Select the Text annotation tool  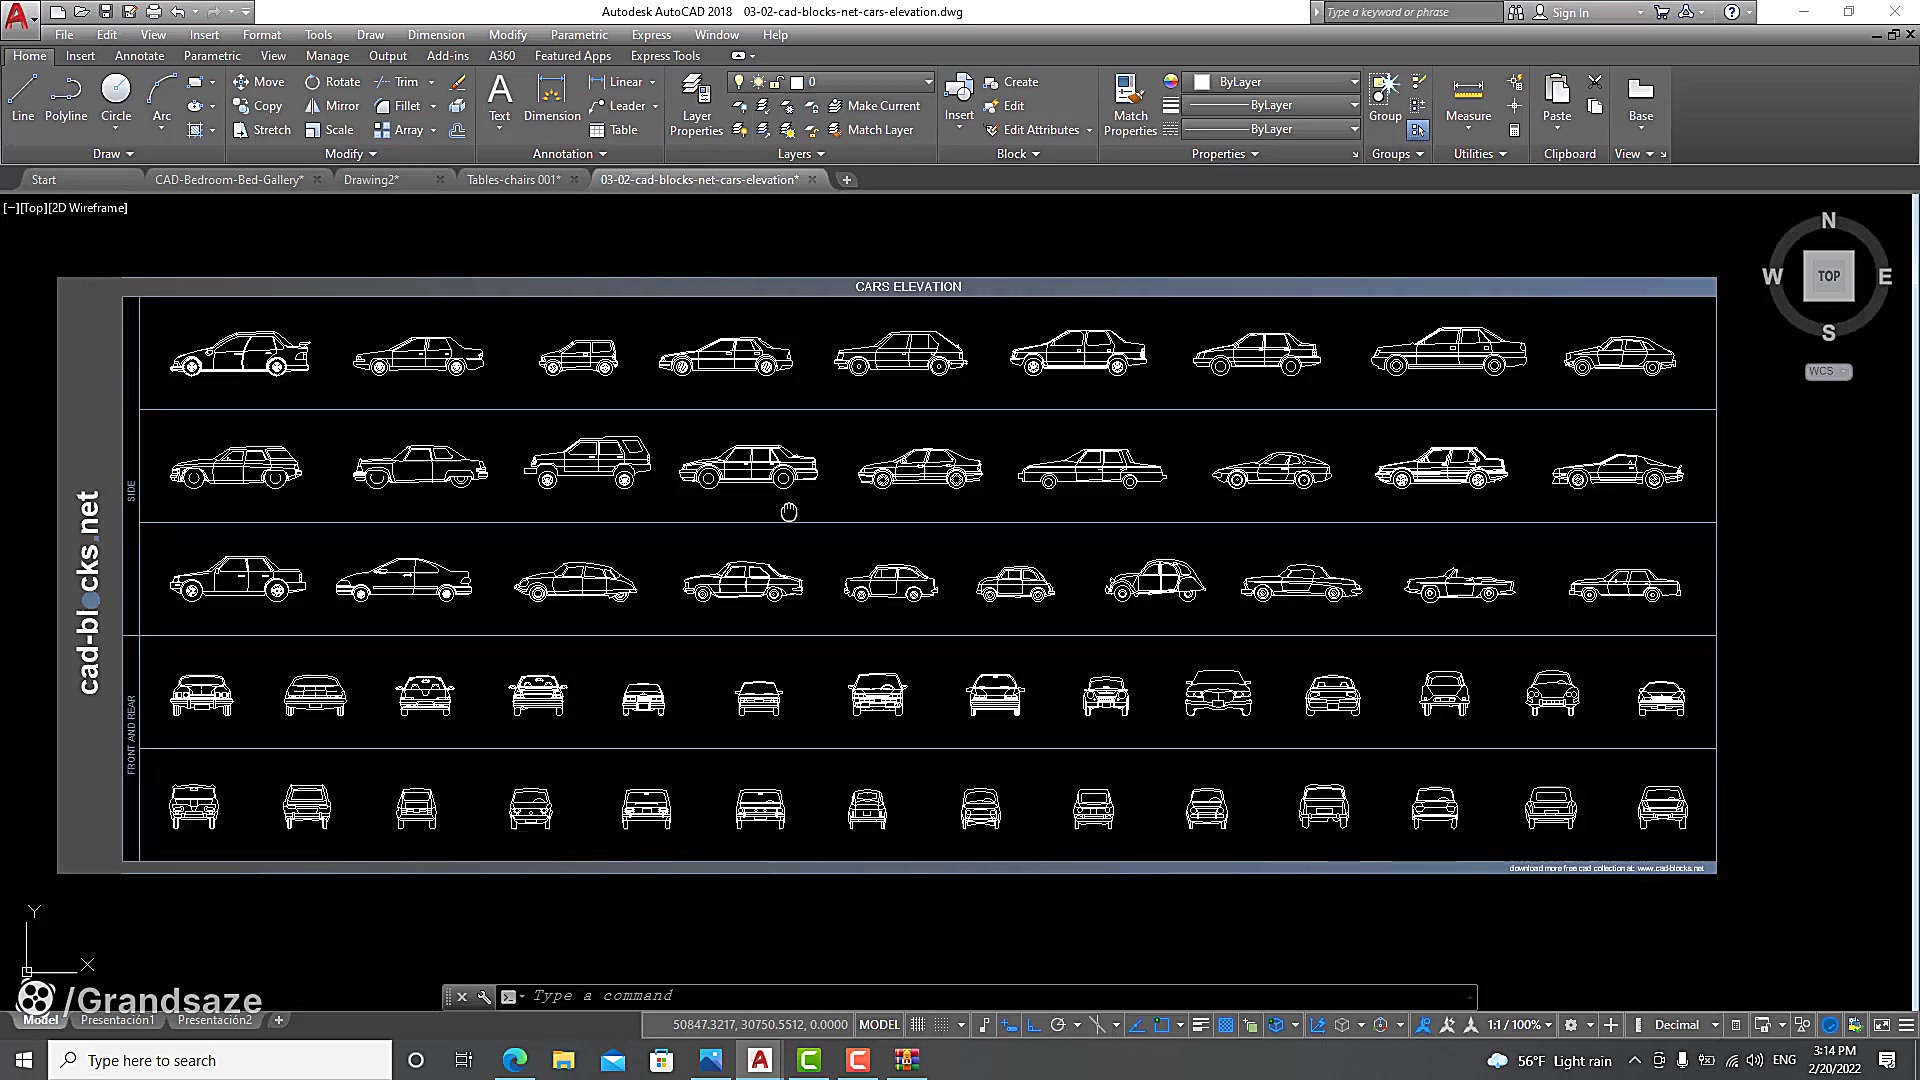(500, 98)
